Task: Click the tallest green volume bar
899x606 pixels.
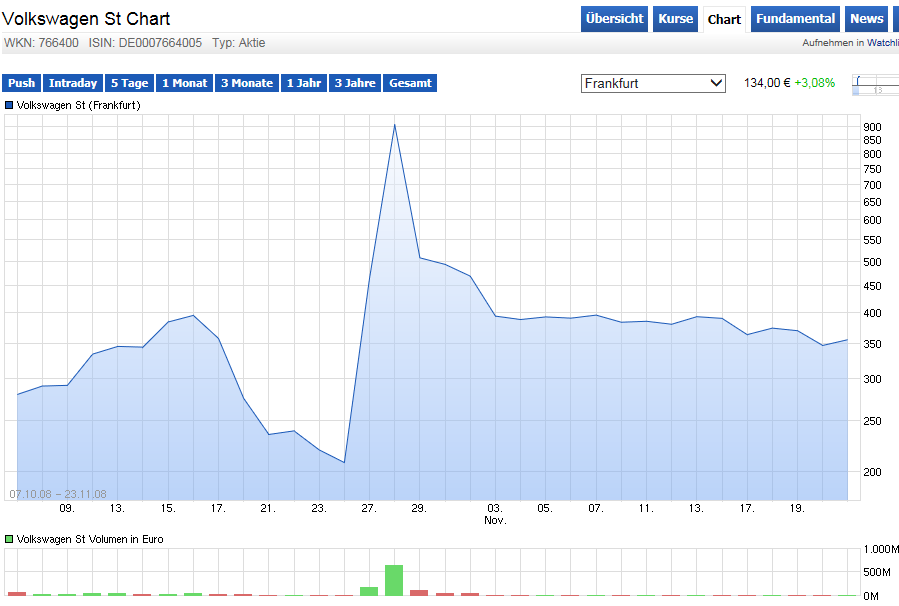Action: coord(394,580)
